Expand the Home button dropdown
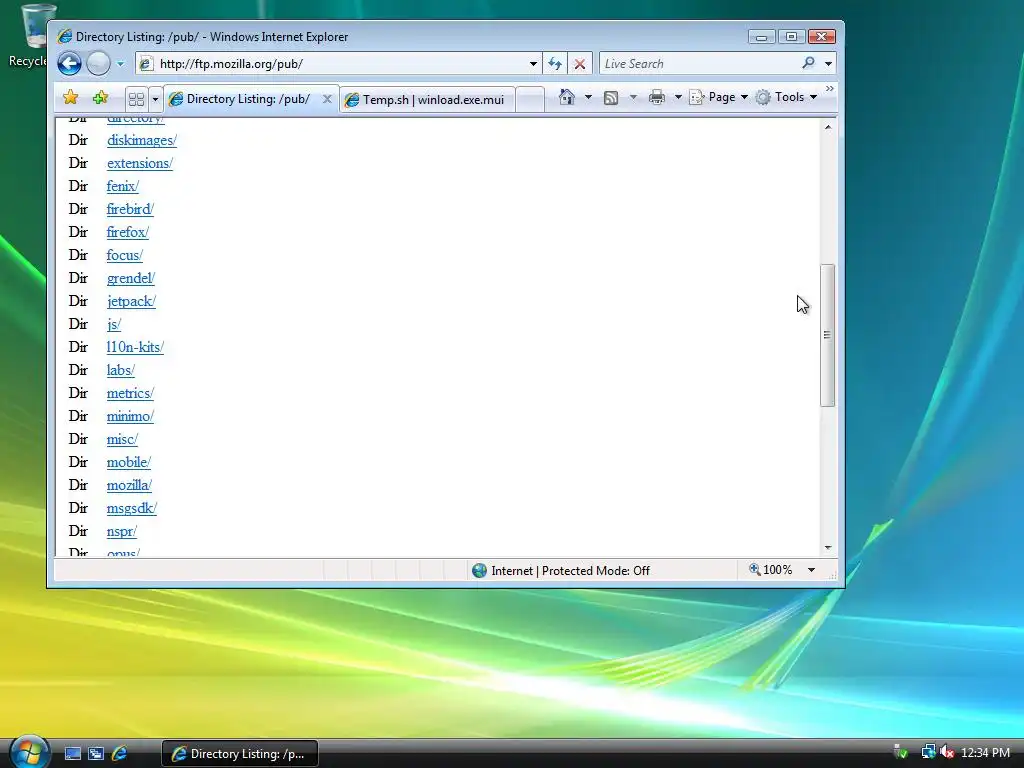Image resolution: width=1024 pixels, height=768 pixels. [588, 97]
